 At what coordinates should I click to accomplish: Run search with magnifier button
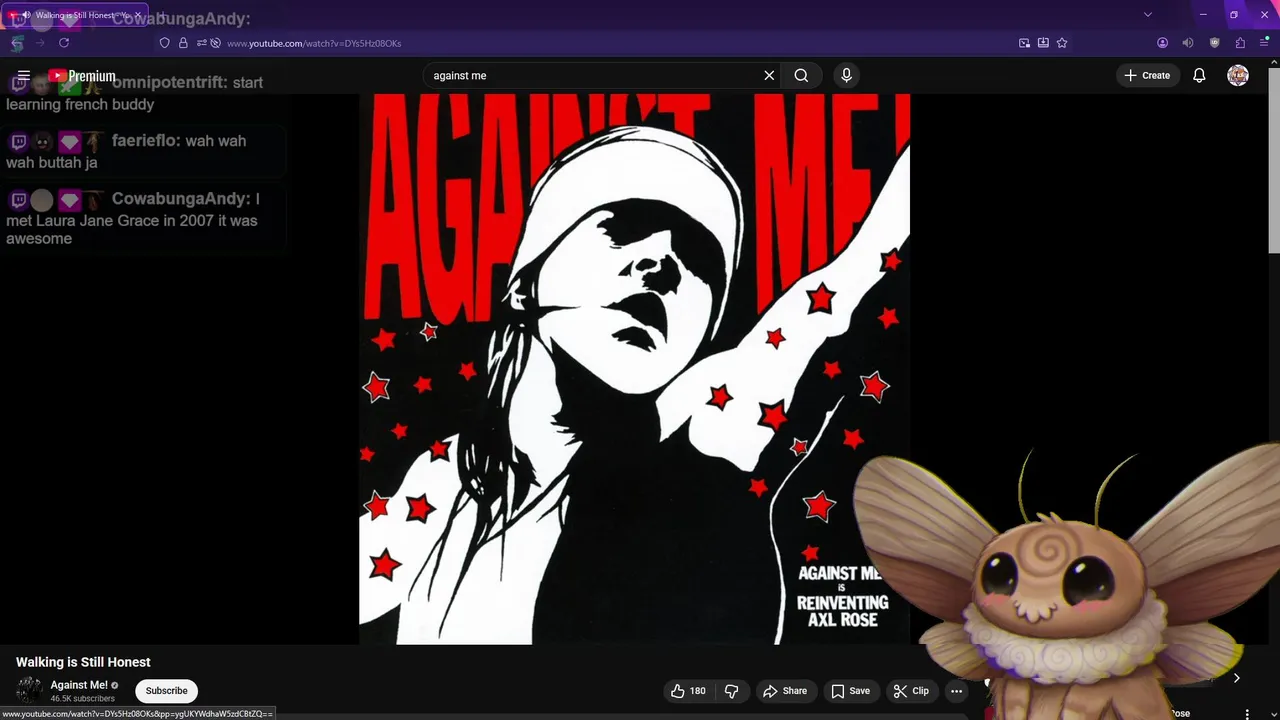pos(801,76)
